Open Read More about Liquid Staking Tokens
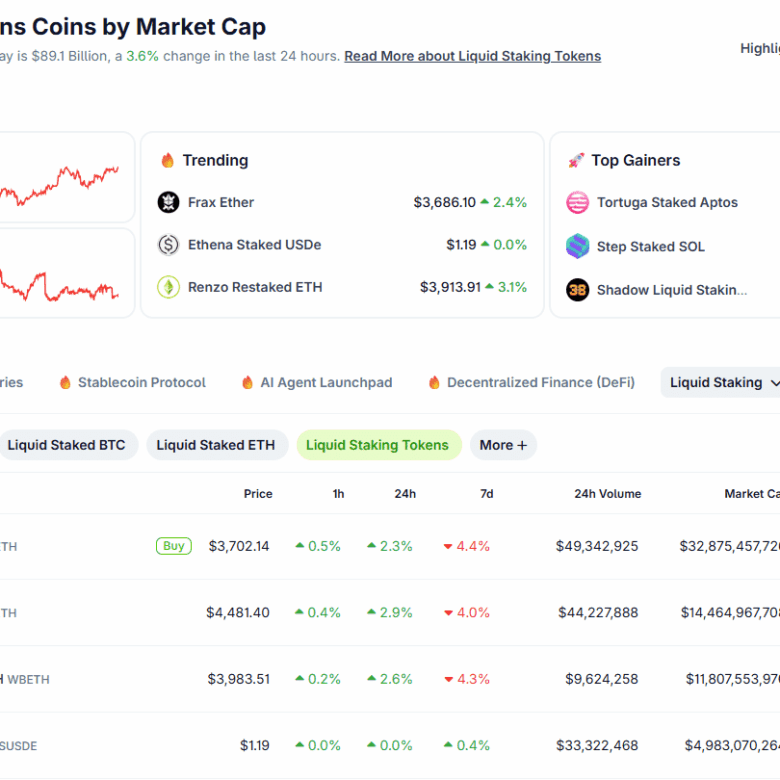The width and height of the screenshot is (780, 780). pos(473,56)
